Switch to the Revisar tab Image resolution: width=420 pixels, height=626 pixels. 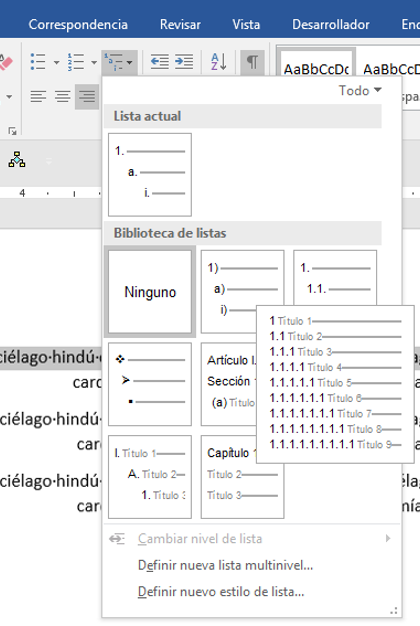180,24
